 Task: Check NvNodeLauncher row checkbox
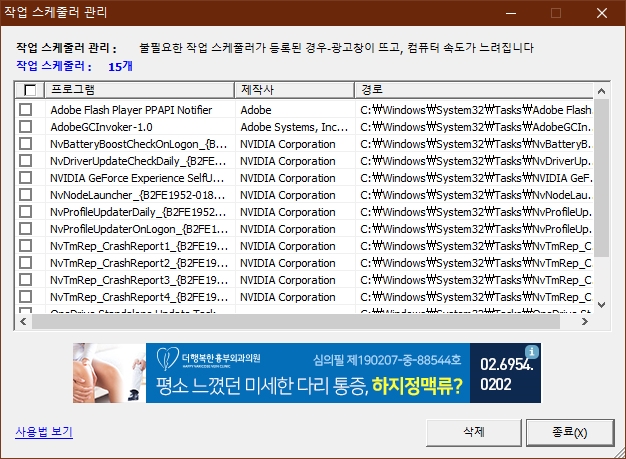[26, 195]
